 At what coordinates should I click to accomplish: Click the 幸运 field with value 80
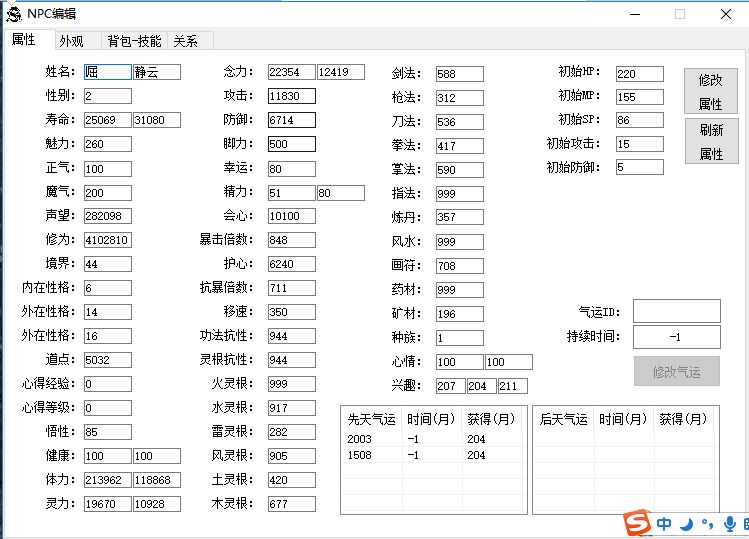pyautogui.click(x=291, y=169)
